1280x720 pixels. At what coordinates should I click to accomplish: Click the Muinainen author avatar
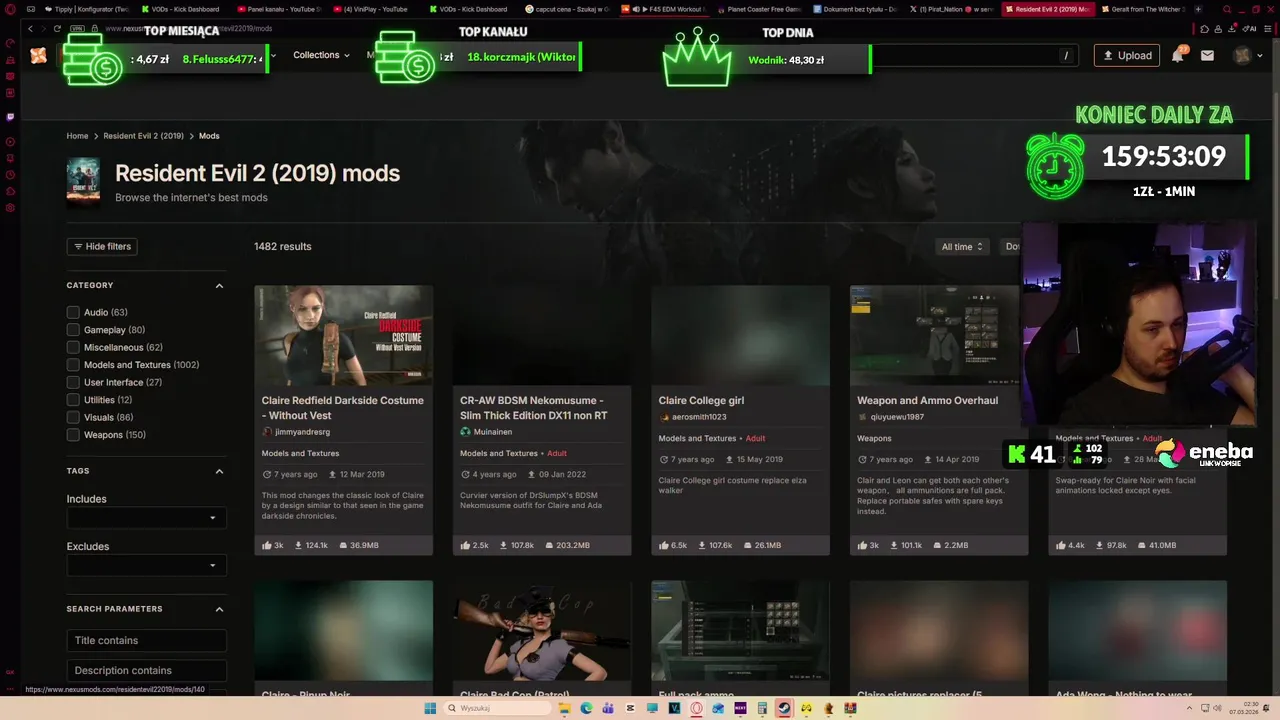tap(465, 432)
